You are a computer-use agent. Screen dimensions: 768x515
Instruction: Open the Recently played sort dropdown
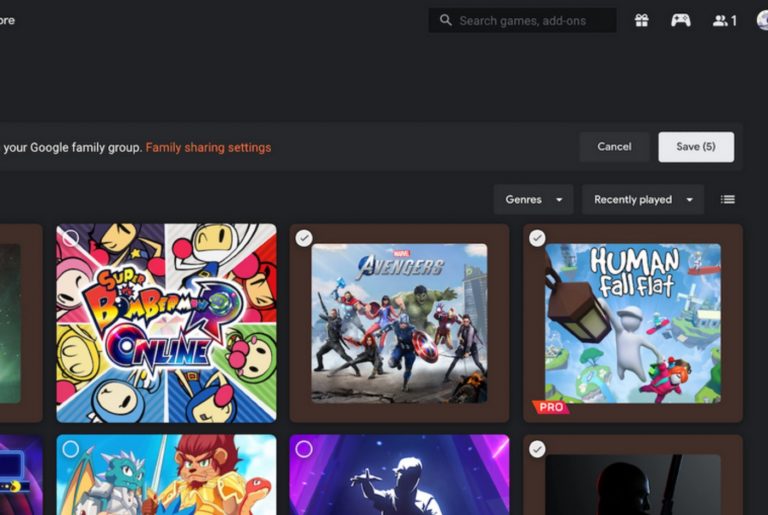tap(643, 199)
